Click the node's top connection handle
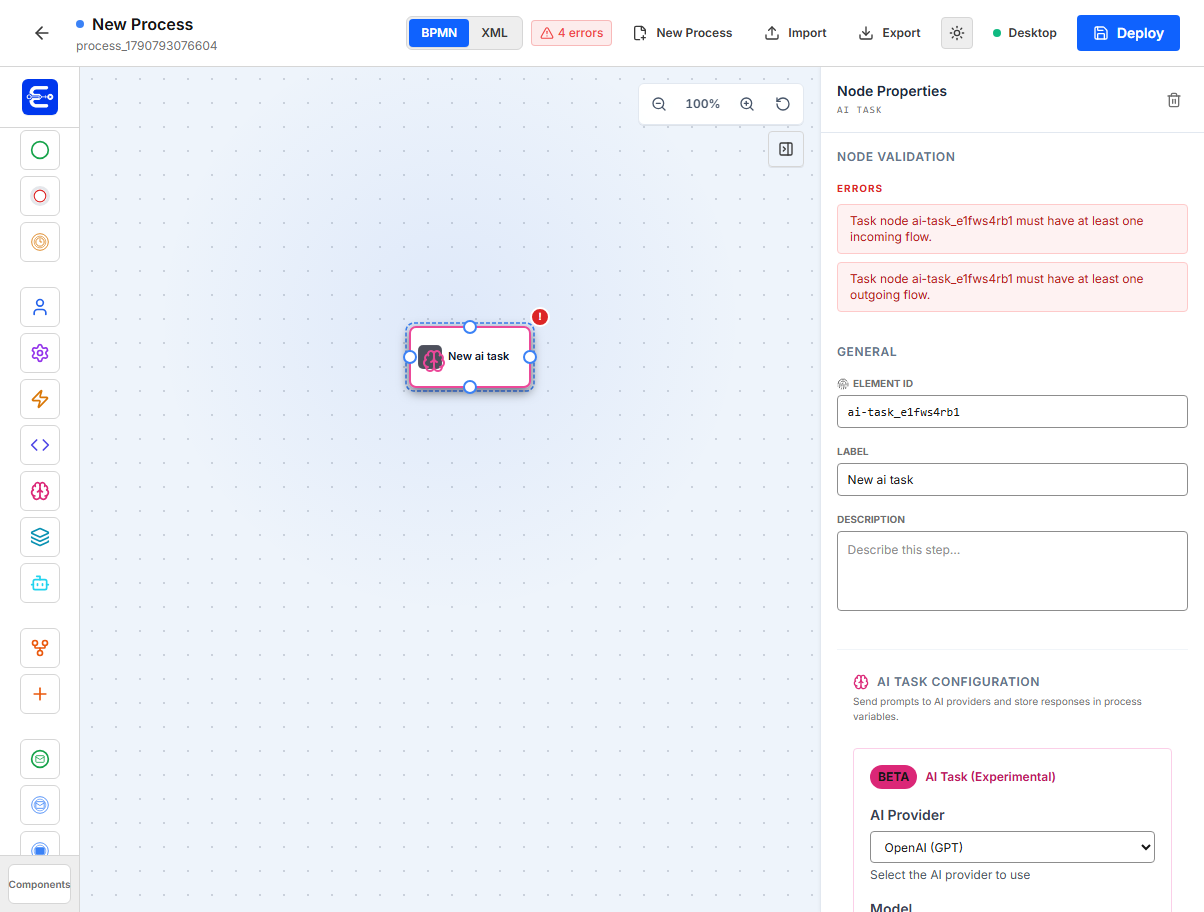This screenshot has width=1204, height=912. [x=470, y=327]
